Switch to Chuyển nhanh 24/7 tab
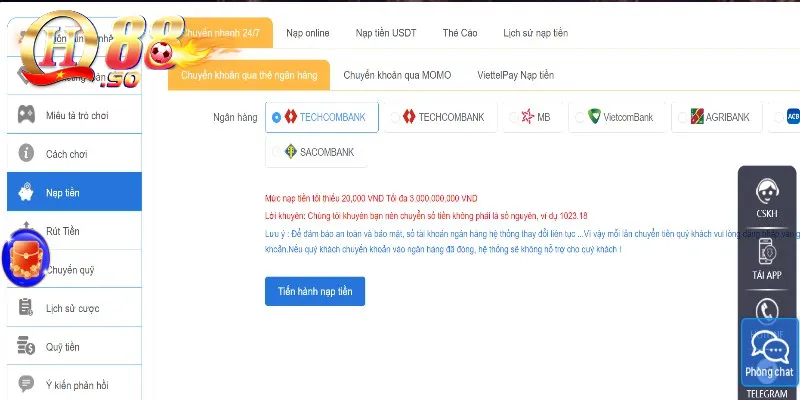 coord(220,33)
